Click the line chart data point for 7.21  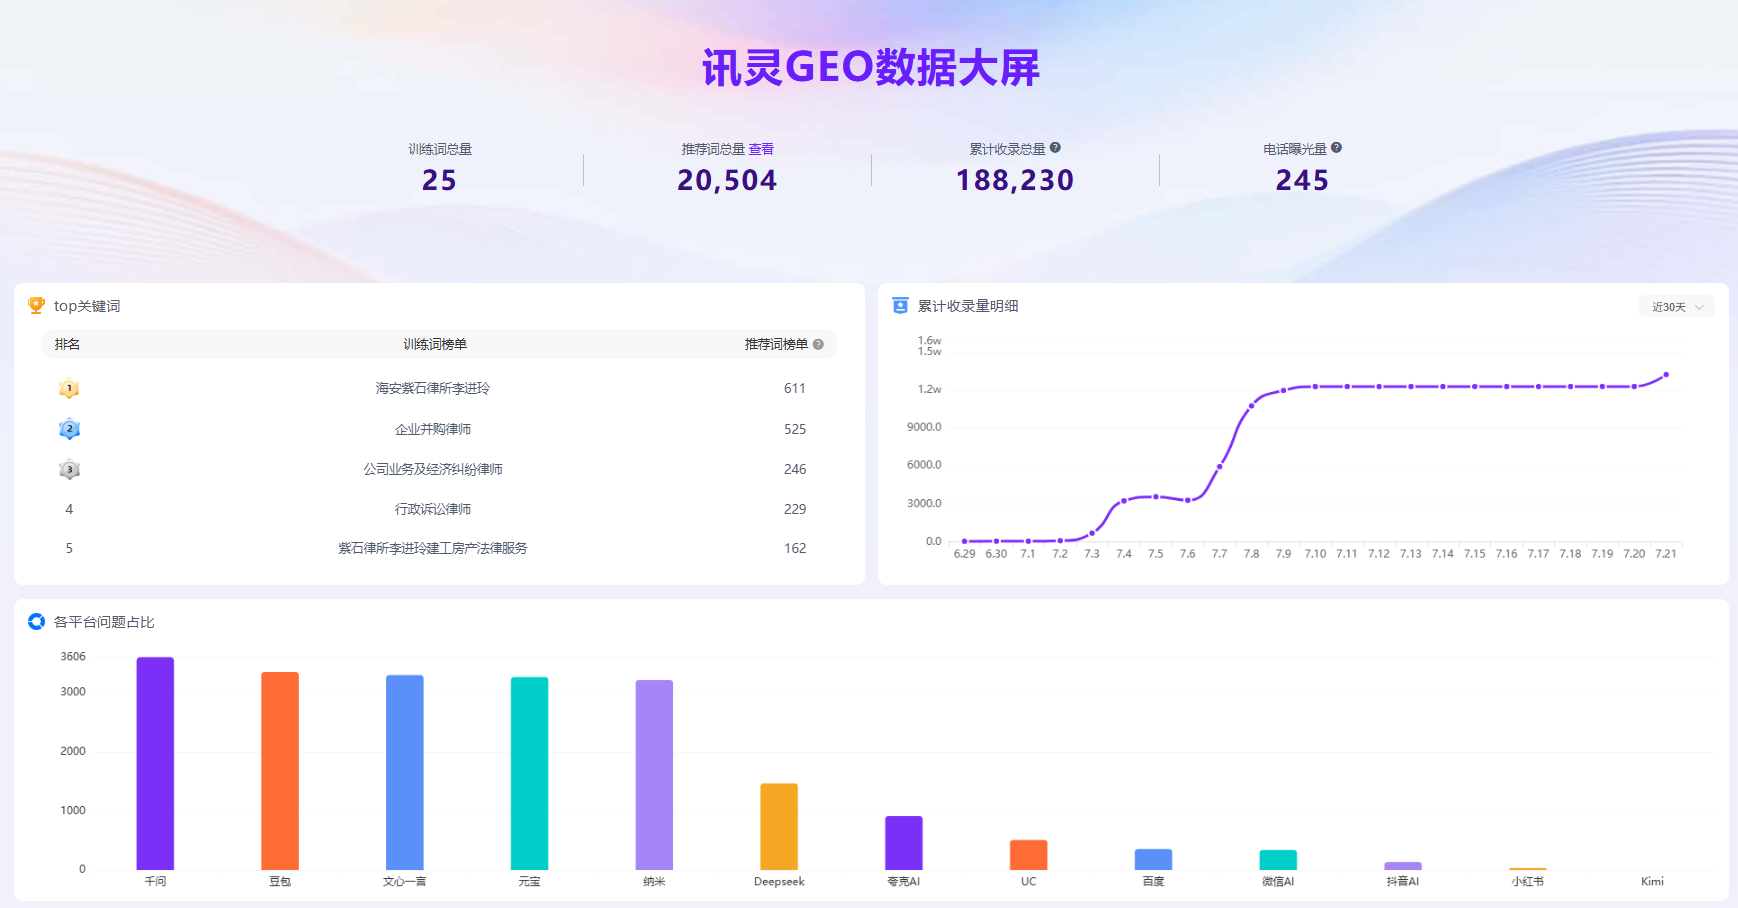(x=1666, y=375)
